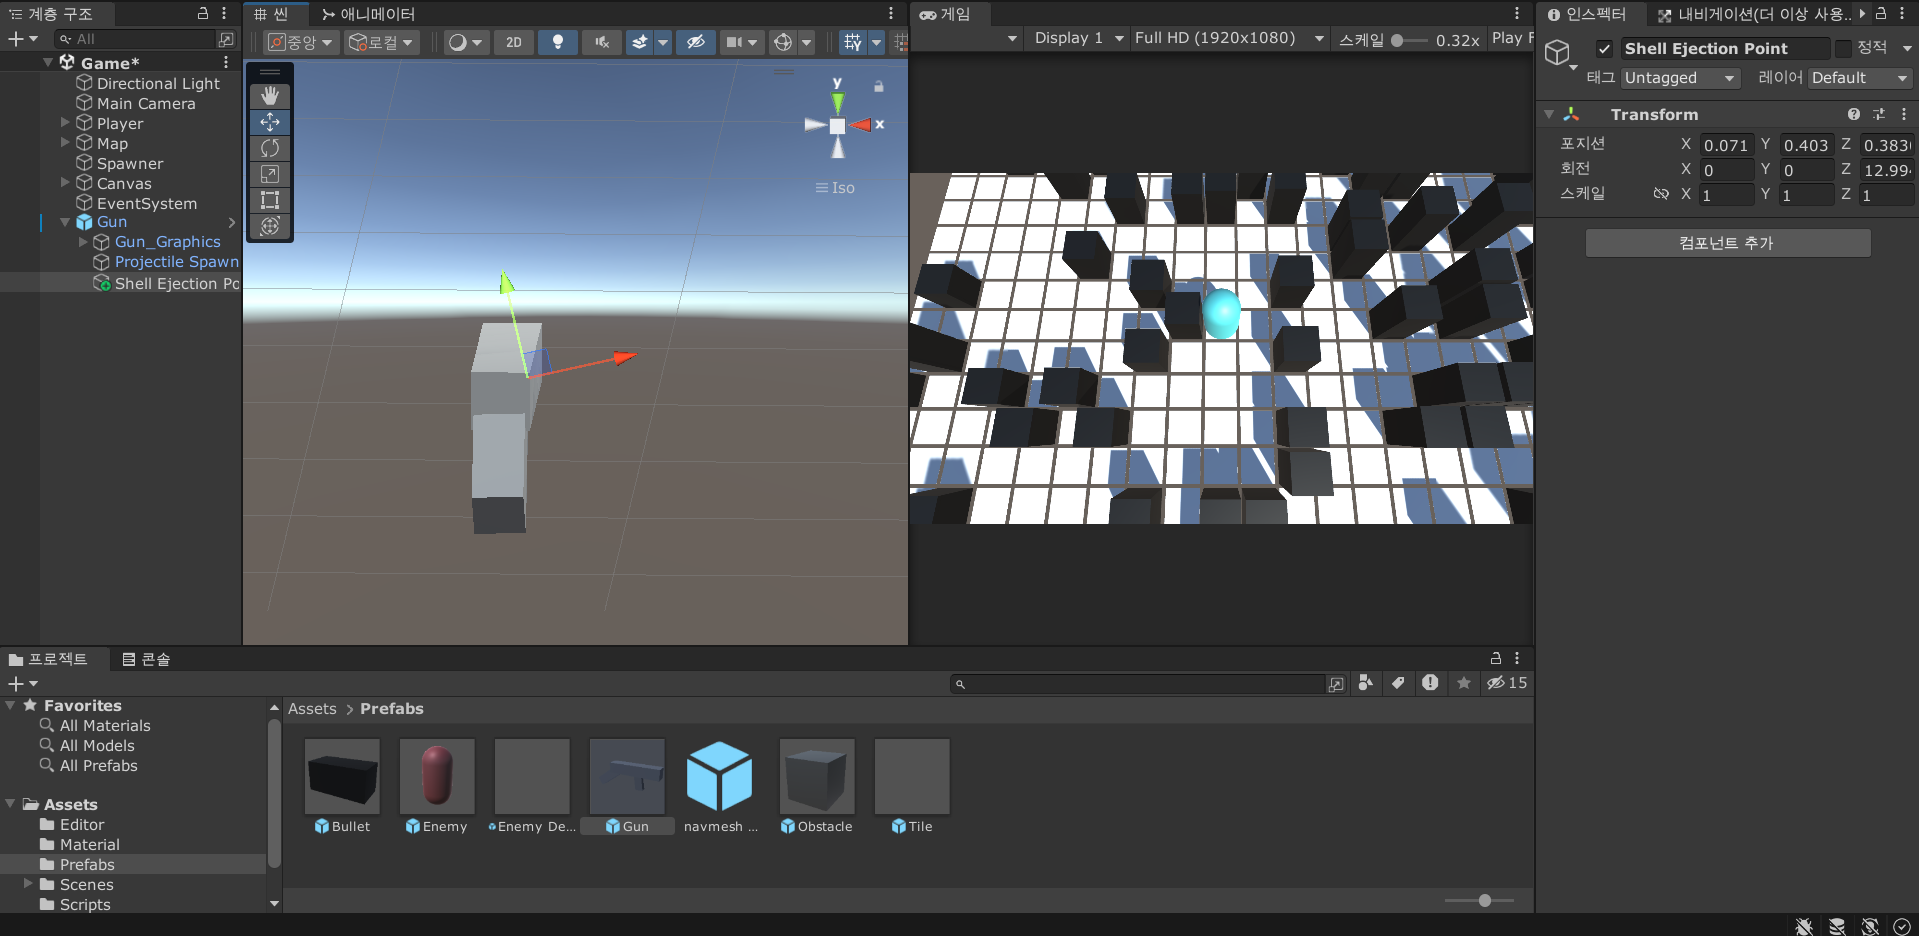
Task: Toggle scene lighting with the bulb icon
Action: click(x=557, y=42)
